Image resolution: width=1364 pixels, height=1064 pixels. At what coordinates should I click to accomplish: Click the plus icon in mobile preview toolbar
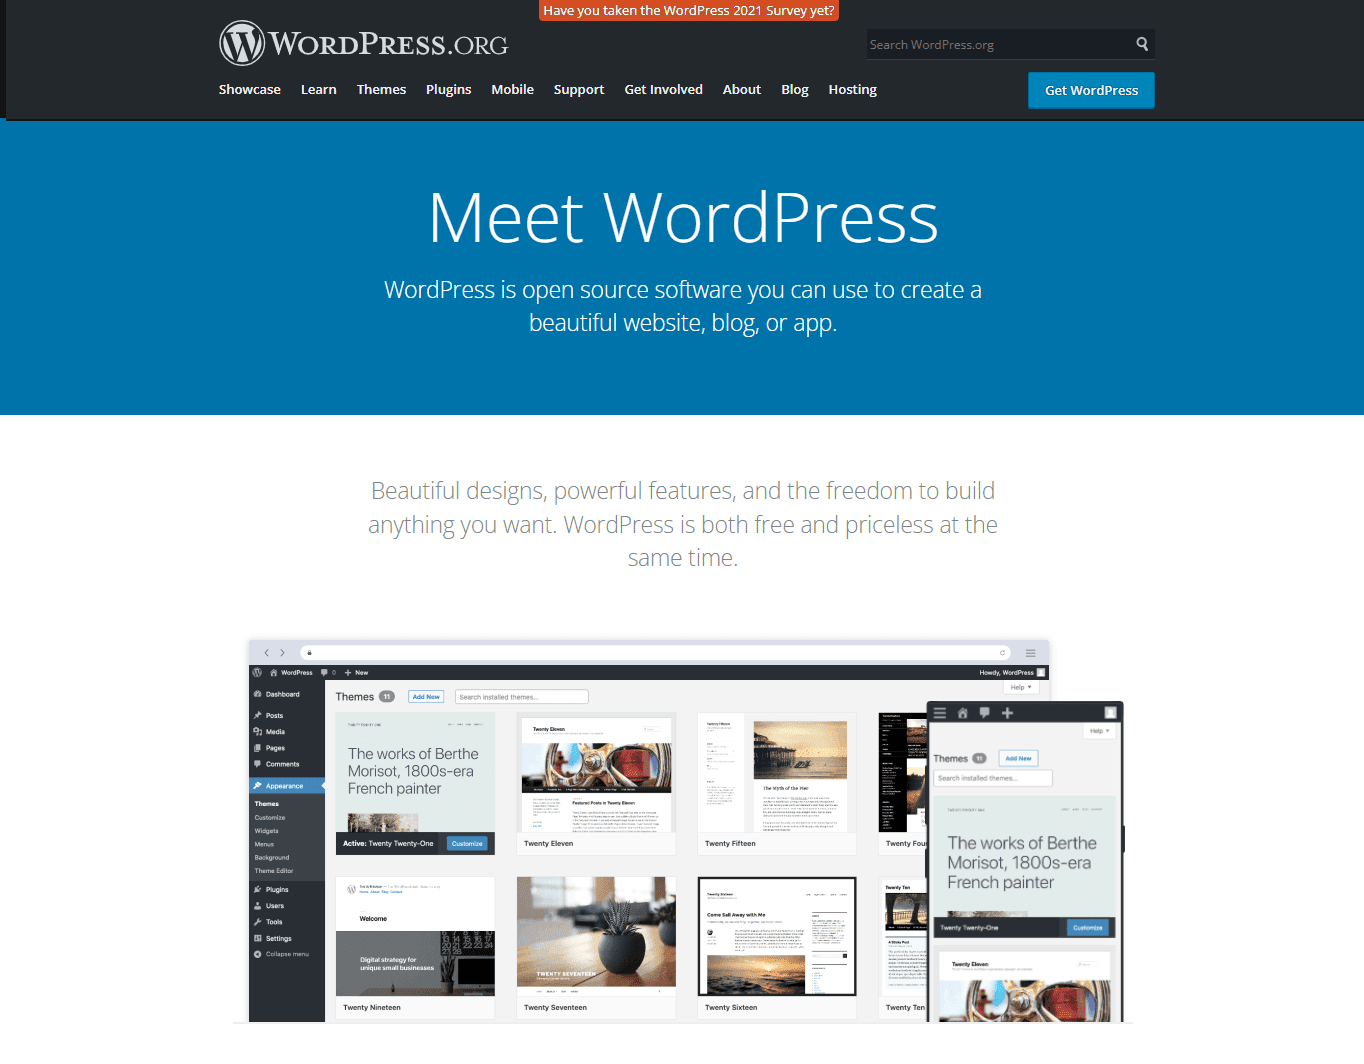pos(1008,713)
